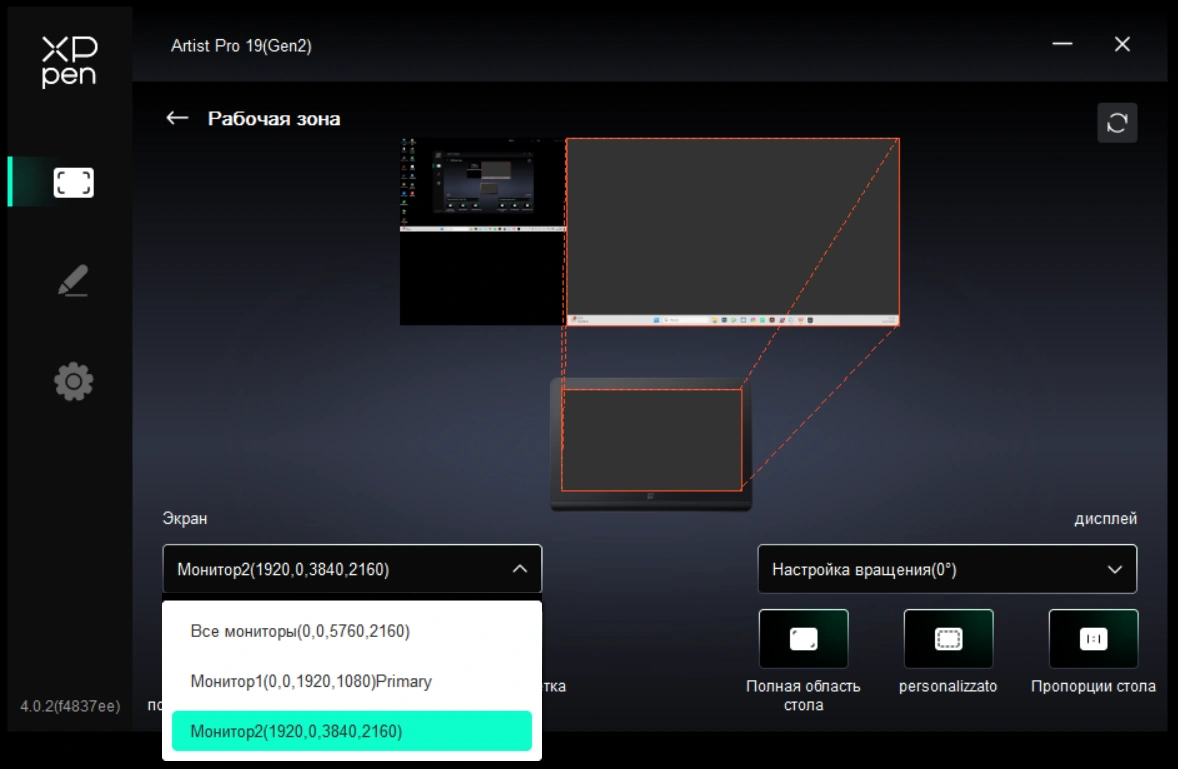Pick highlighted Монитор2(1920,0,3840,2160) list entry
1178x769 pixels.
click(352, 731)
